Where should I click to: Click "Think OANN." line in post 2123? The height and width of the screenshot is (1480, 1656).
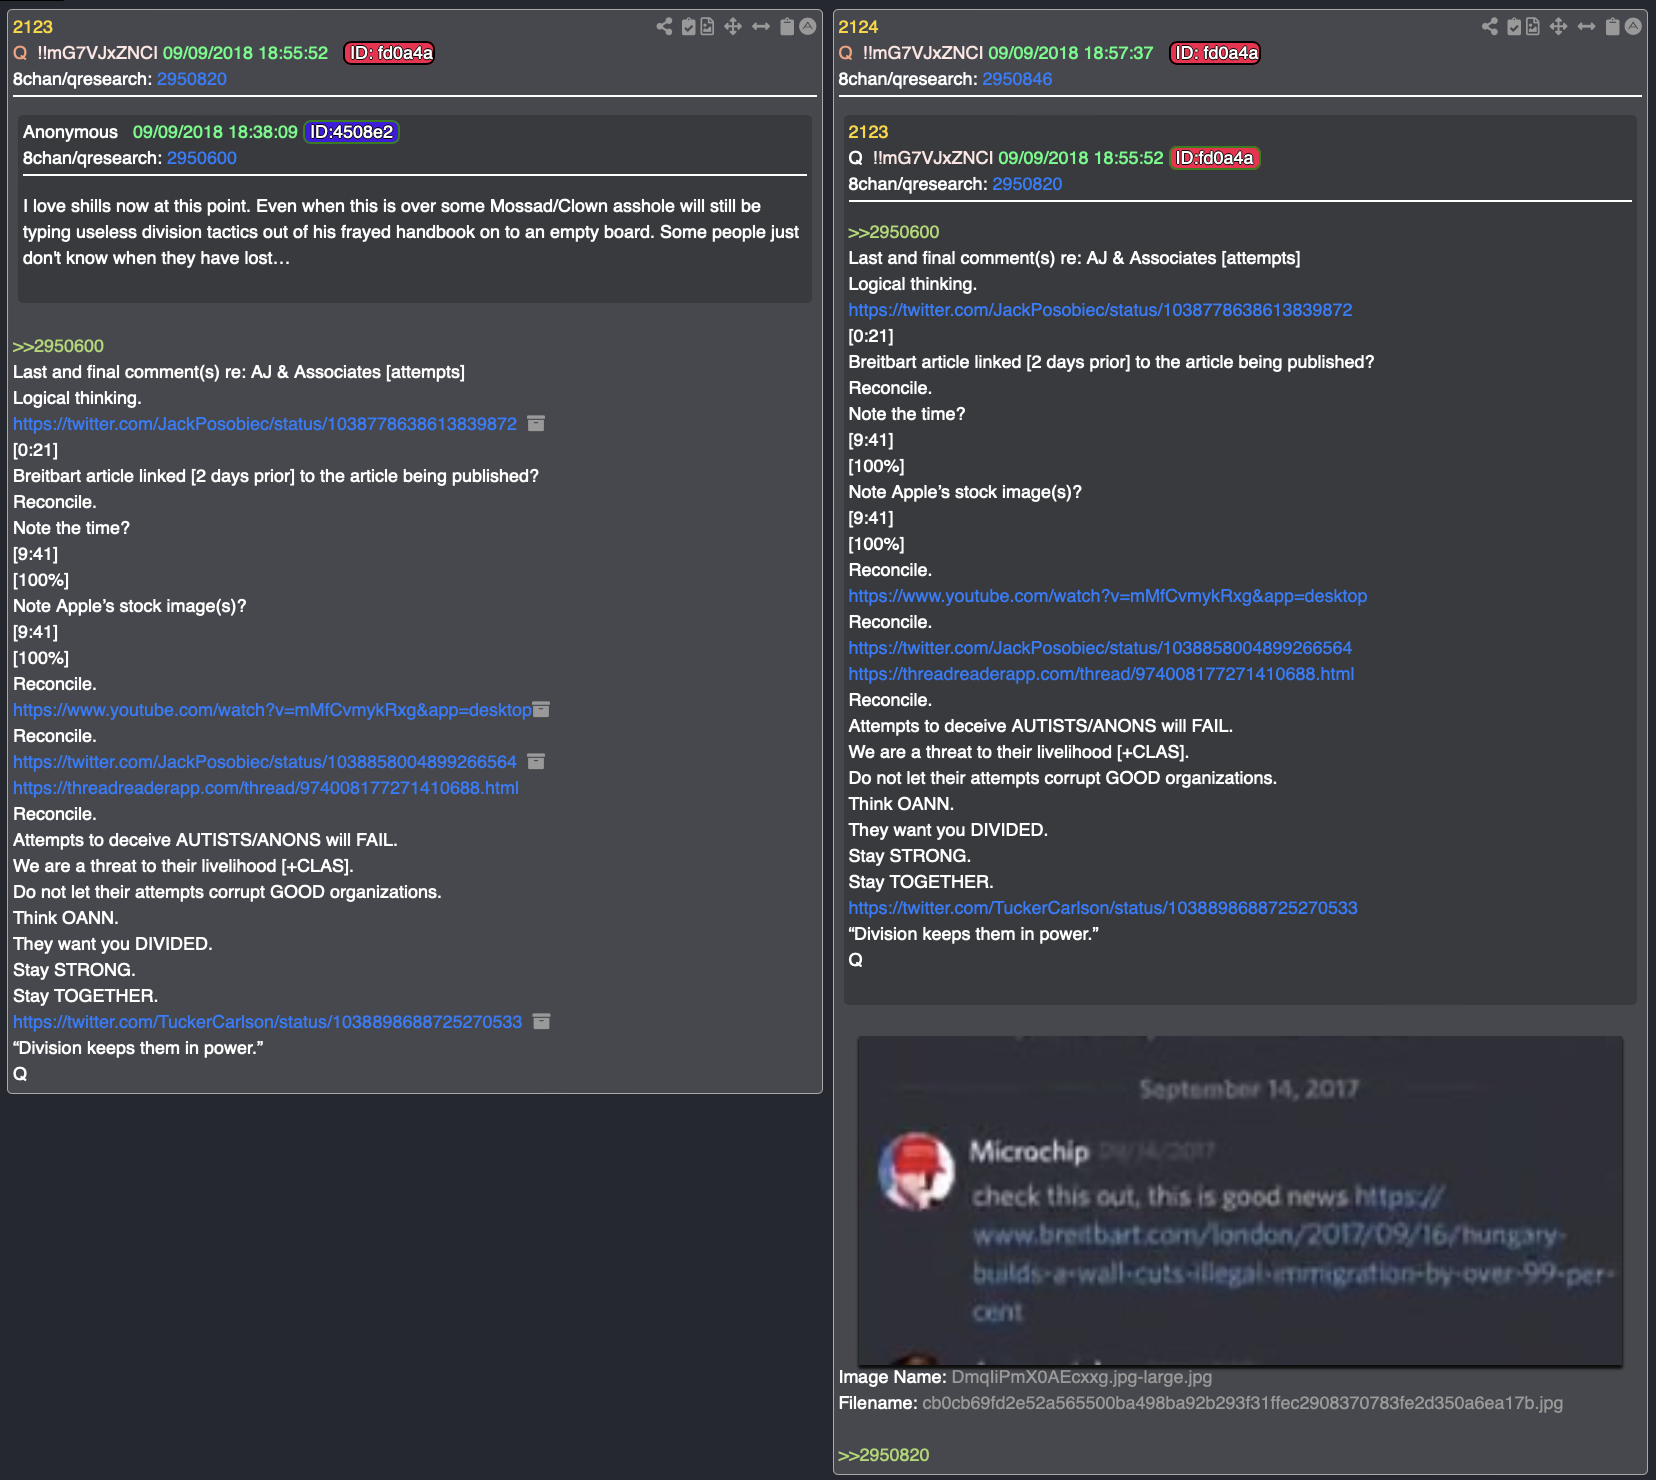[x=66, y=918]
